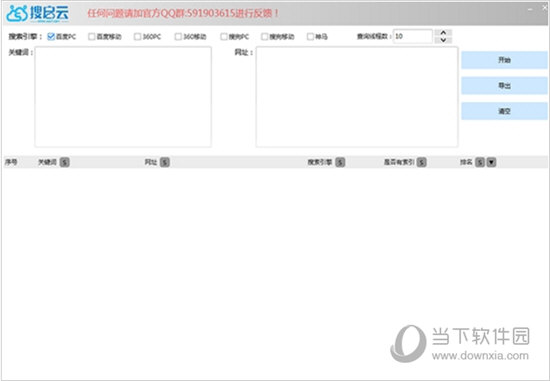Screen dimensions: 550x381
Task: Click the S icon beside 关键词 column
Action: (x=65, y=162)
